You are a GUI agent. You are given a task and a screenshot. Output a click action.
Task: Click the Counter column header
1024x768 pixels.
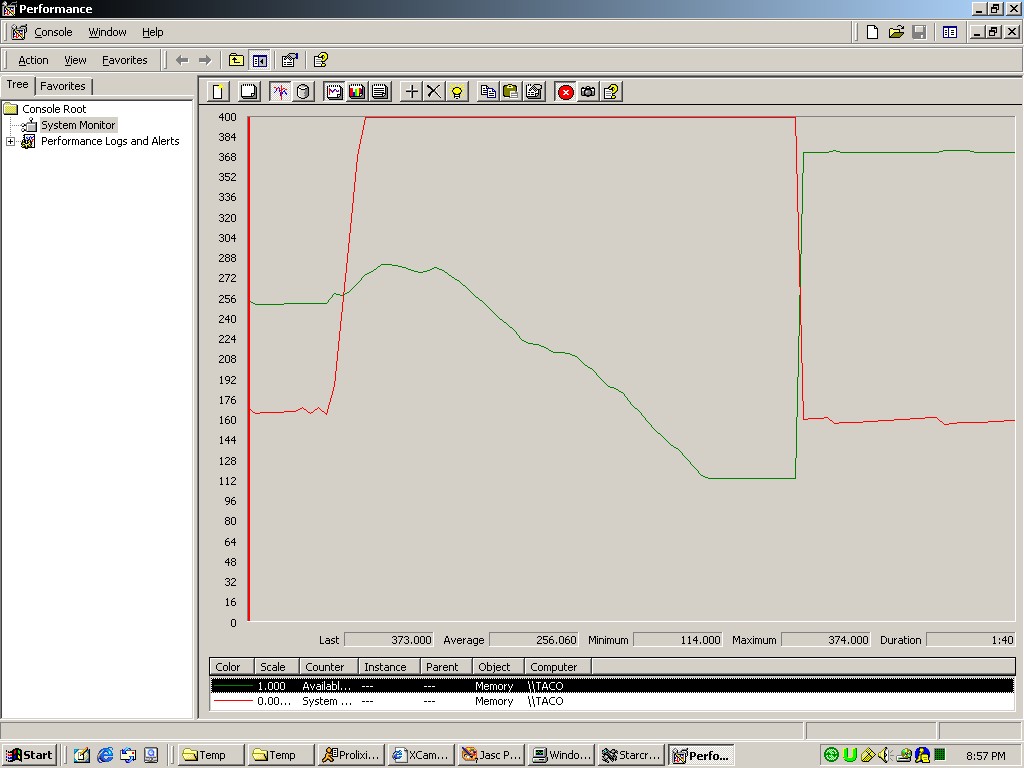(328, 667)
